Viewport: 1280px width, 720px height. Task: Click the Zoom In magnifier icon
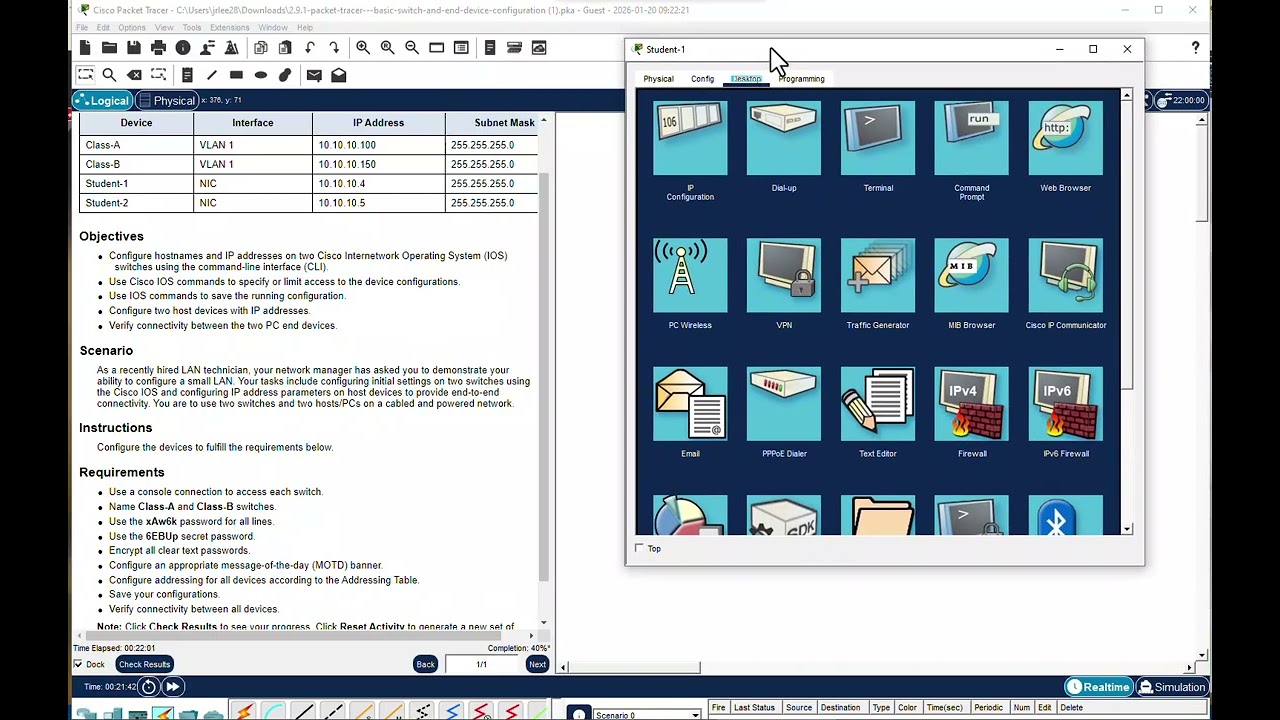coord(363,48)
